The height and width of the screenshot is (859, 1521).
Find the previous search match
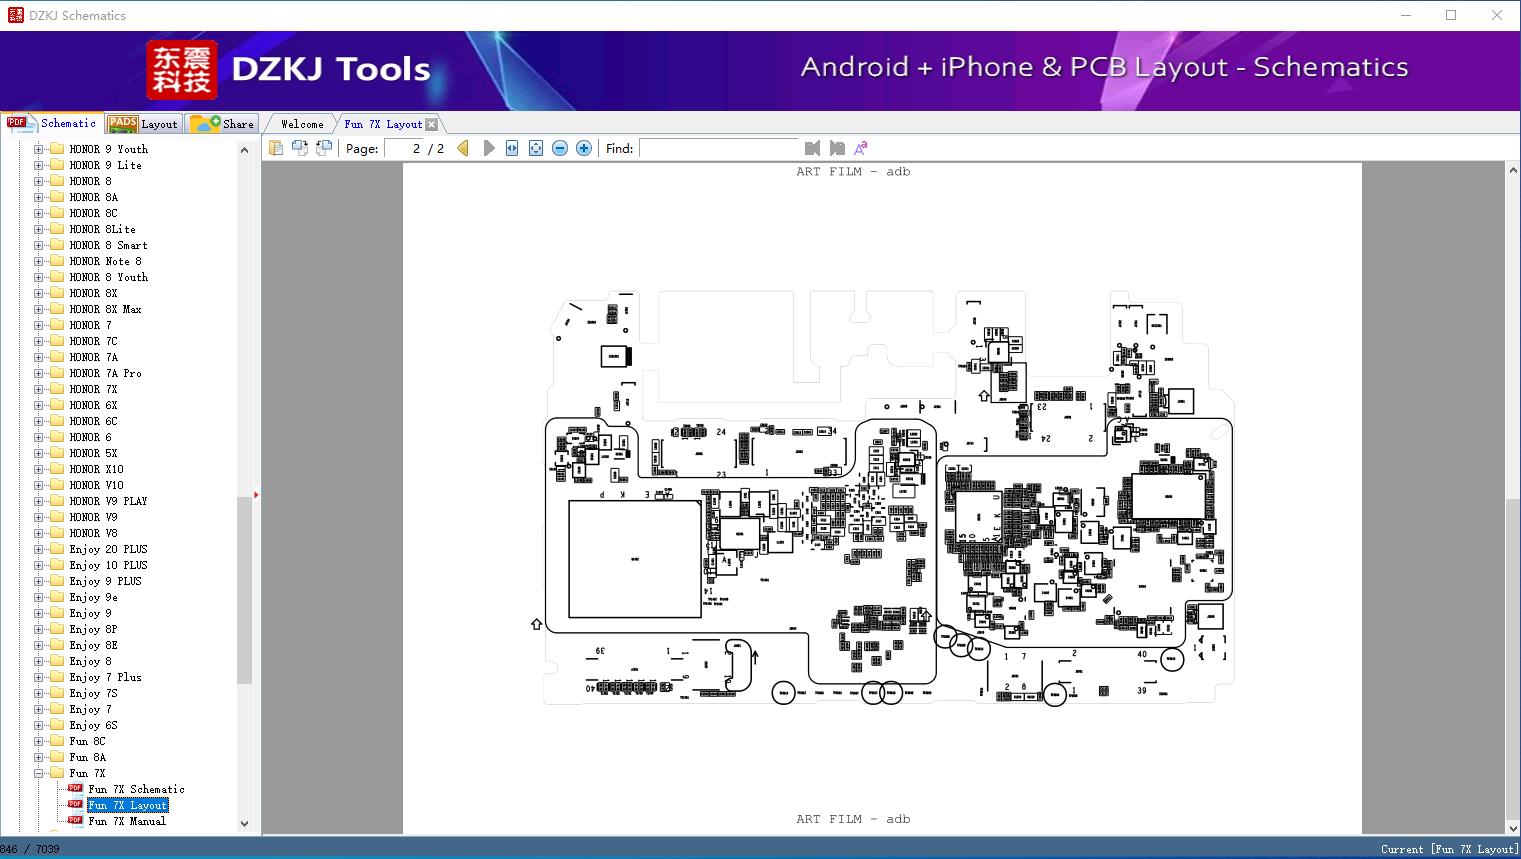pos(812,148)
